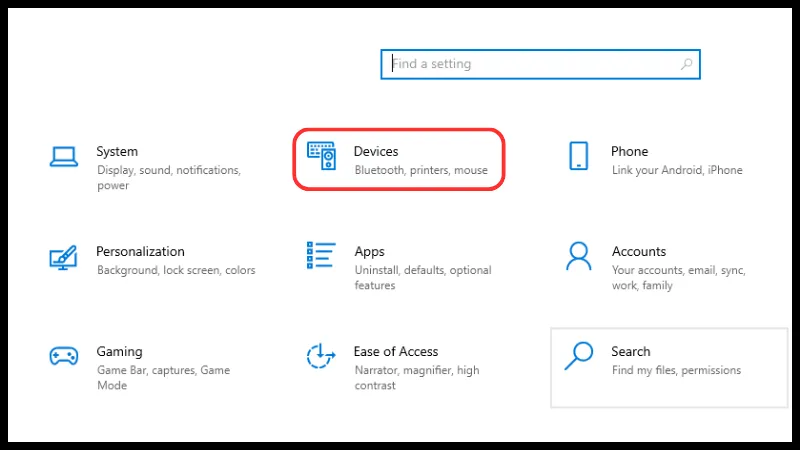Click the Personalization paintbrush icon

(x=63, y=257)
